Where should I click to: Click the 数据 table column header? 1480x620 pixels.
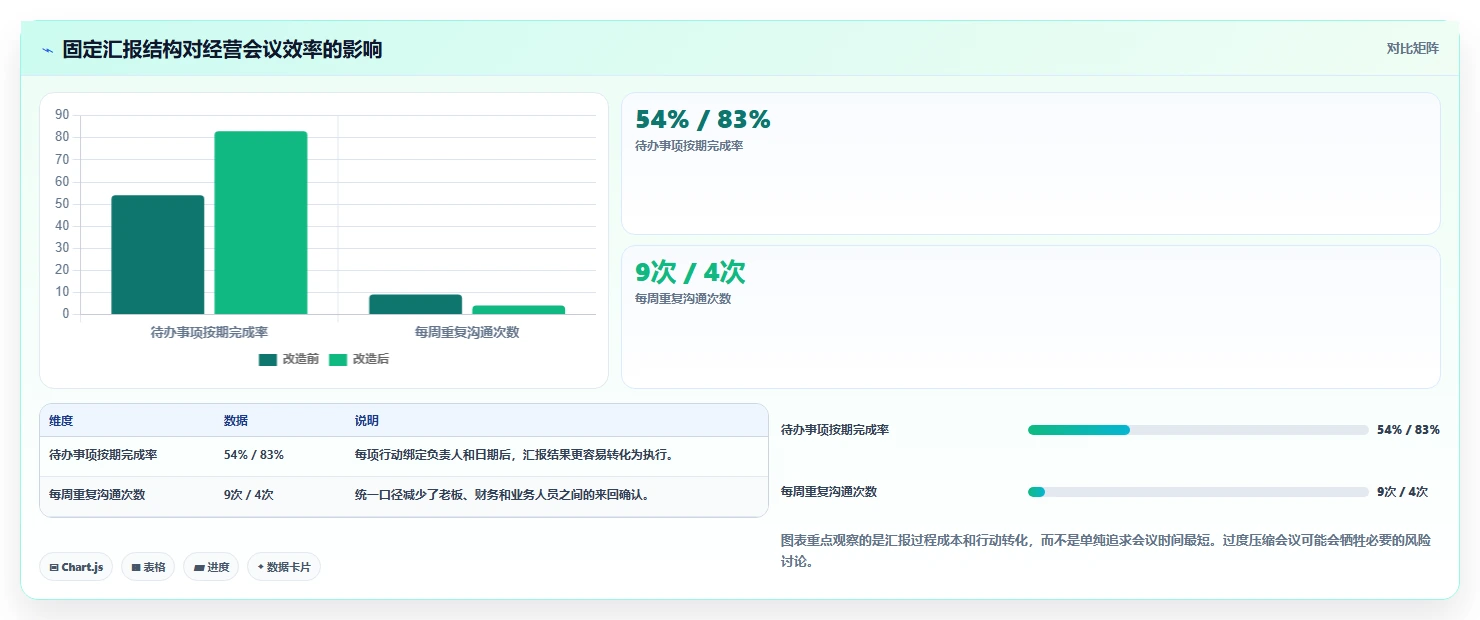pos(236,421)
